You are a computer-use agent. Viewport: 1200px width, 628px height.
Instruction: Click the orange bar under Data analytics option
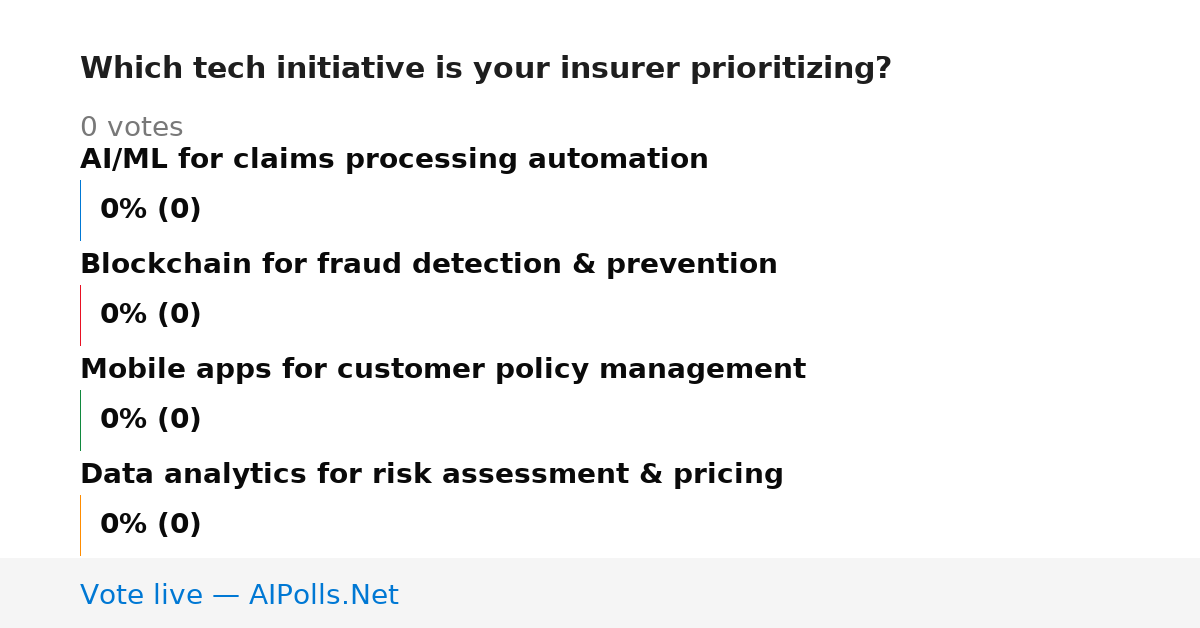point(80,525)
